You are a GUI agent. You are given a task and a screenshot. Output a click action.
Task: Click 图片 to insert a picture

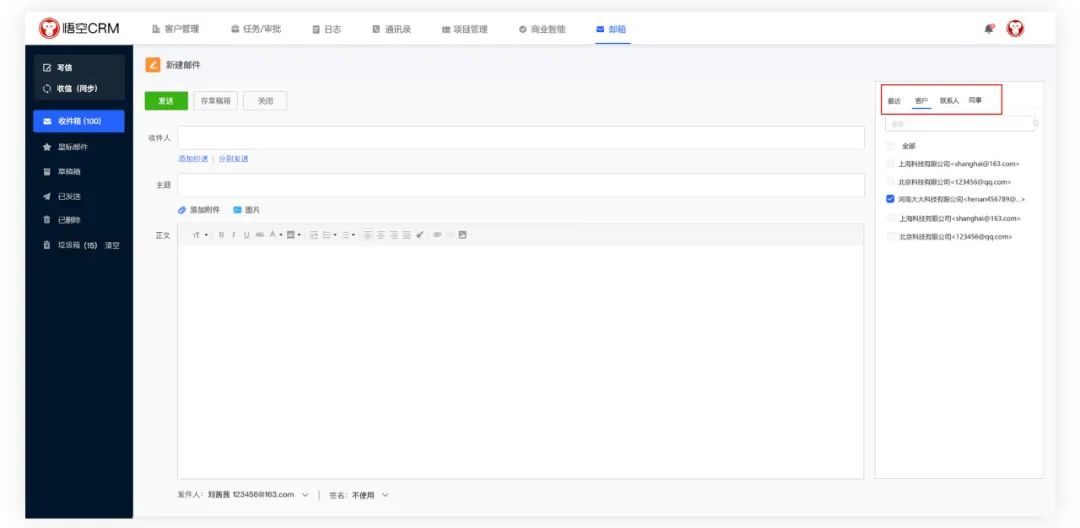[x=247, y=210]
